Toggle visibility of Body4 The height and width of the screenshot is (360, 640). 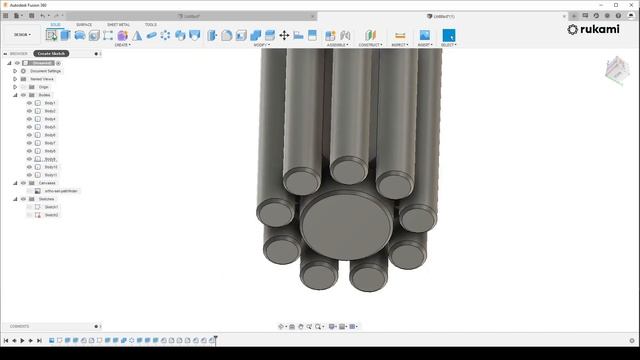point(29,119)
